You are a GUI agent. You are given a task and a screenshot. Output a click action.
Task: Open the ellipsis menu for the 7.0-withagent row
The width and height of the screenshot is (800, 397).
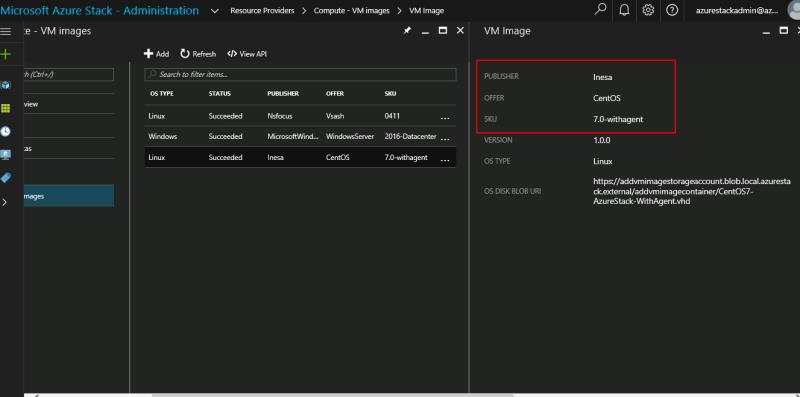445,160
